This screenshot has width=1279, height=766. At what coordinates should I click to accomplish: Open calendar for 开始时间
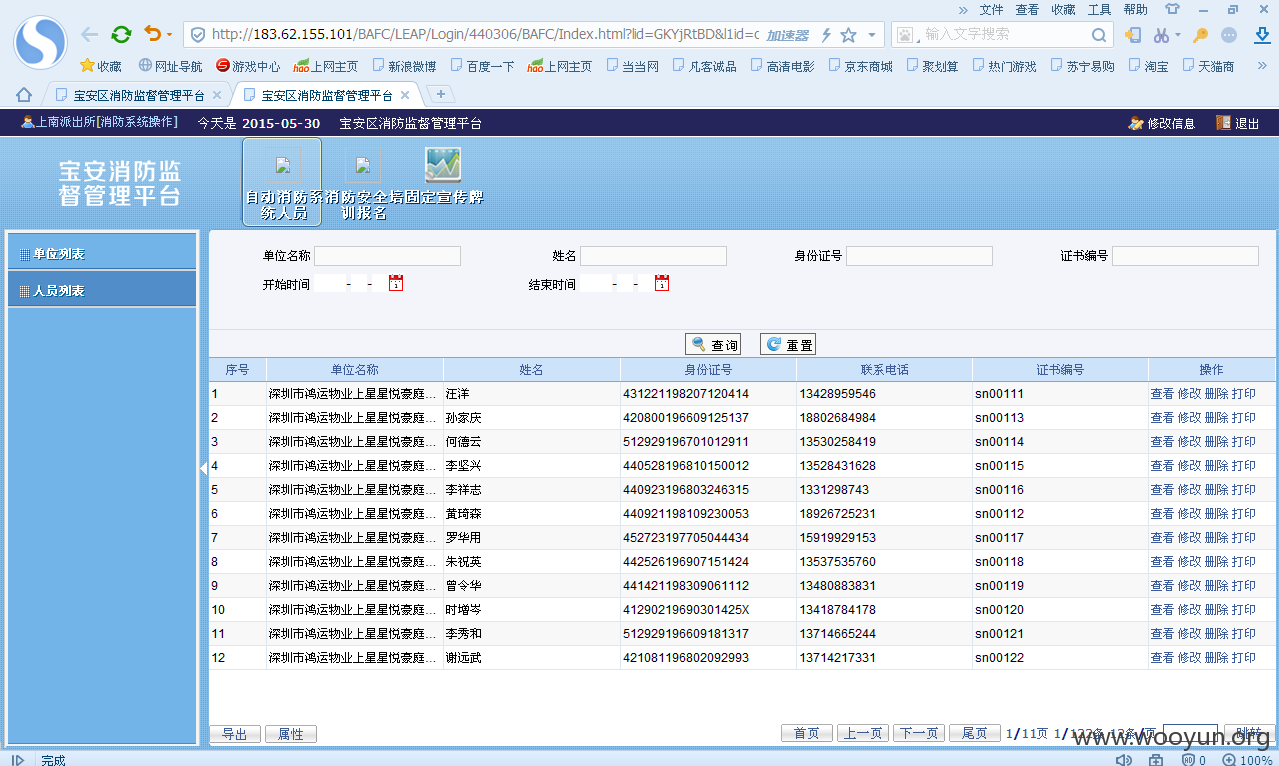pos(396,283)
